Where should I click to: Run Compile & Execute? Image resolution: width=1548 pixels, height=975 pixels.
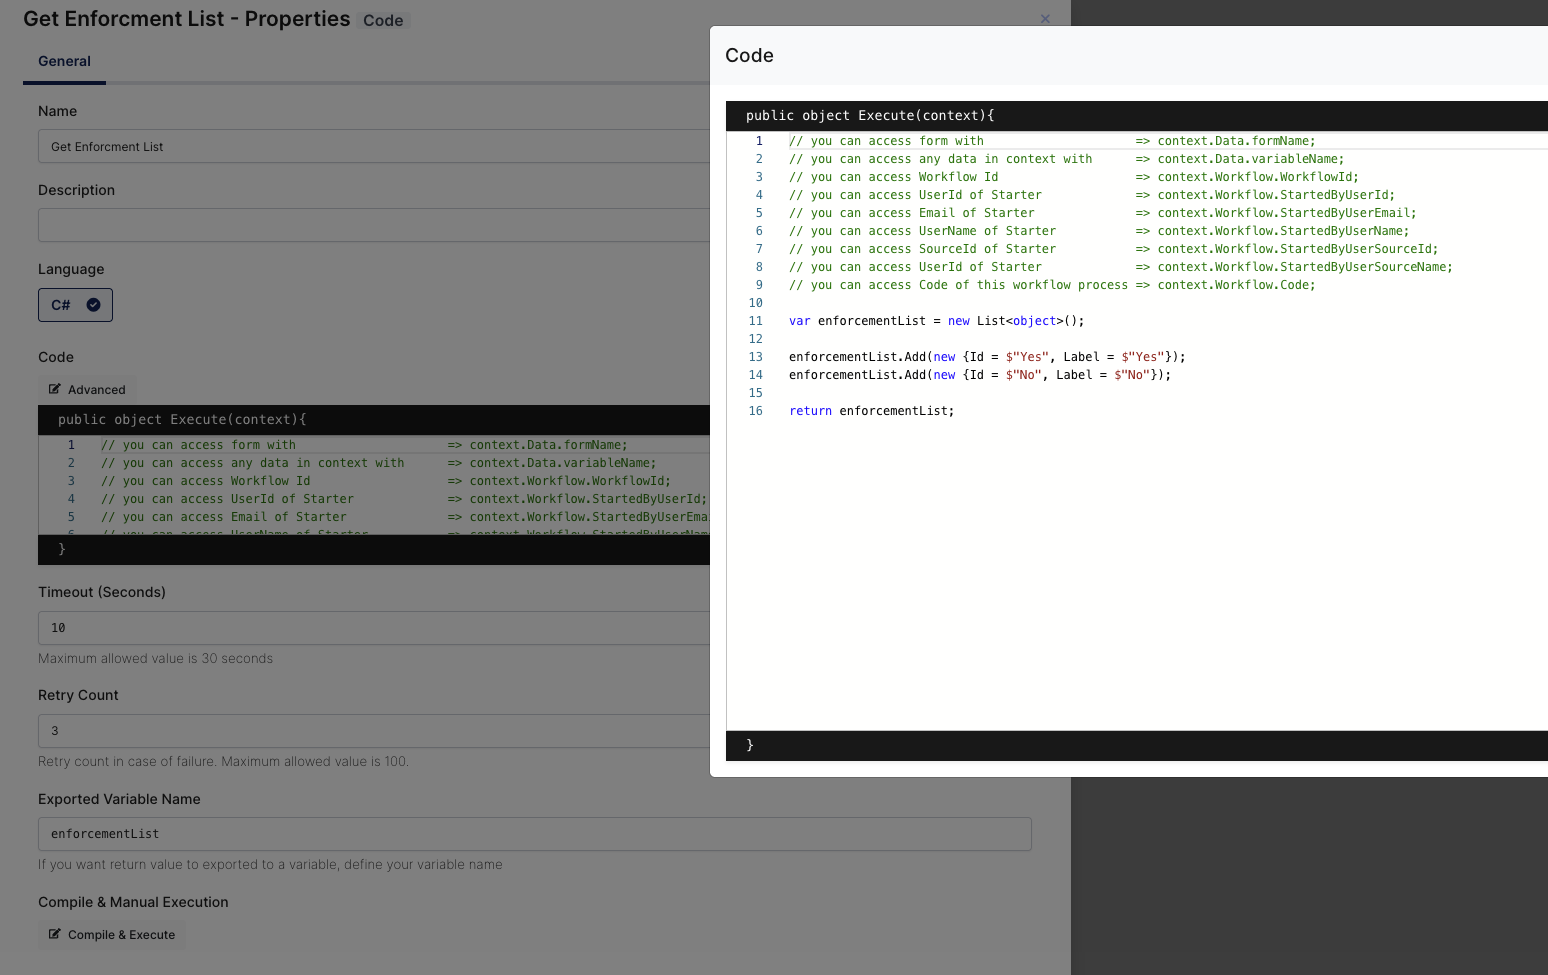tap(112, 935)
